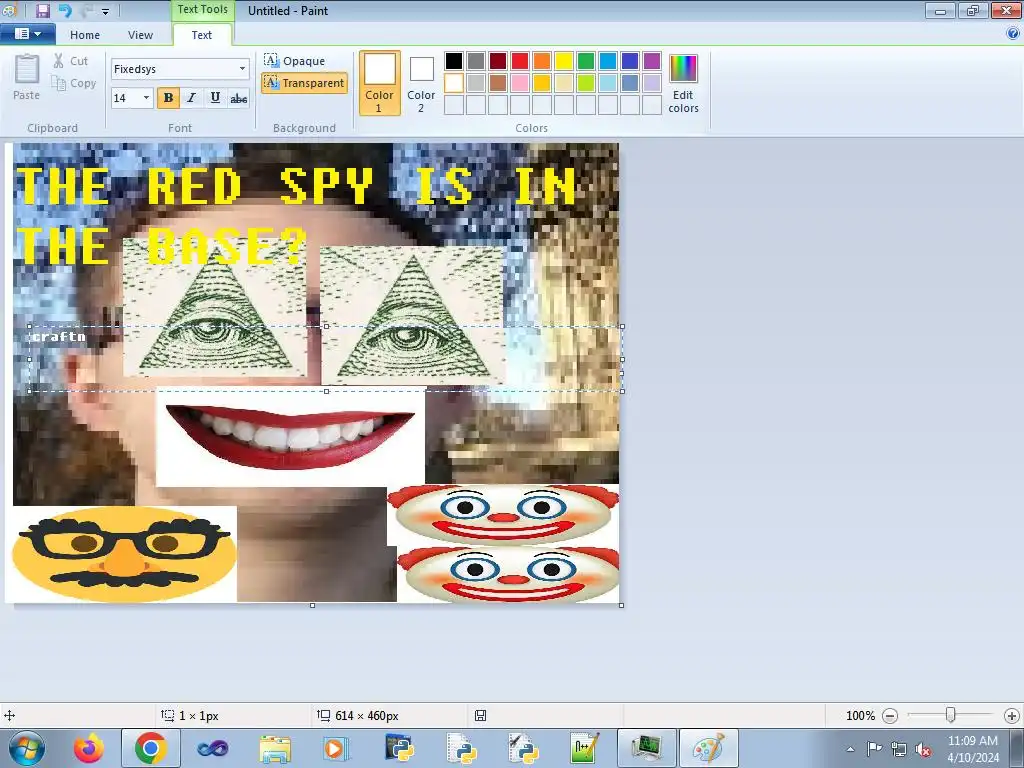
Task: Click the Paint palette taskbar icon
Action: [709, 748]
